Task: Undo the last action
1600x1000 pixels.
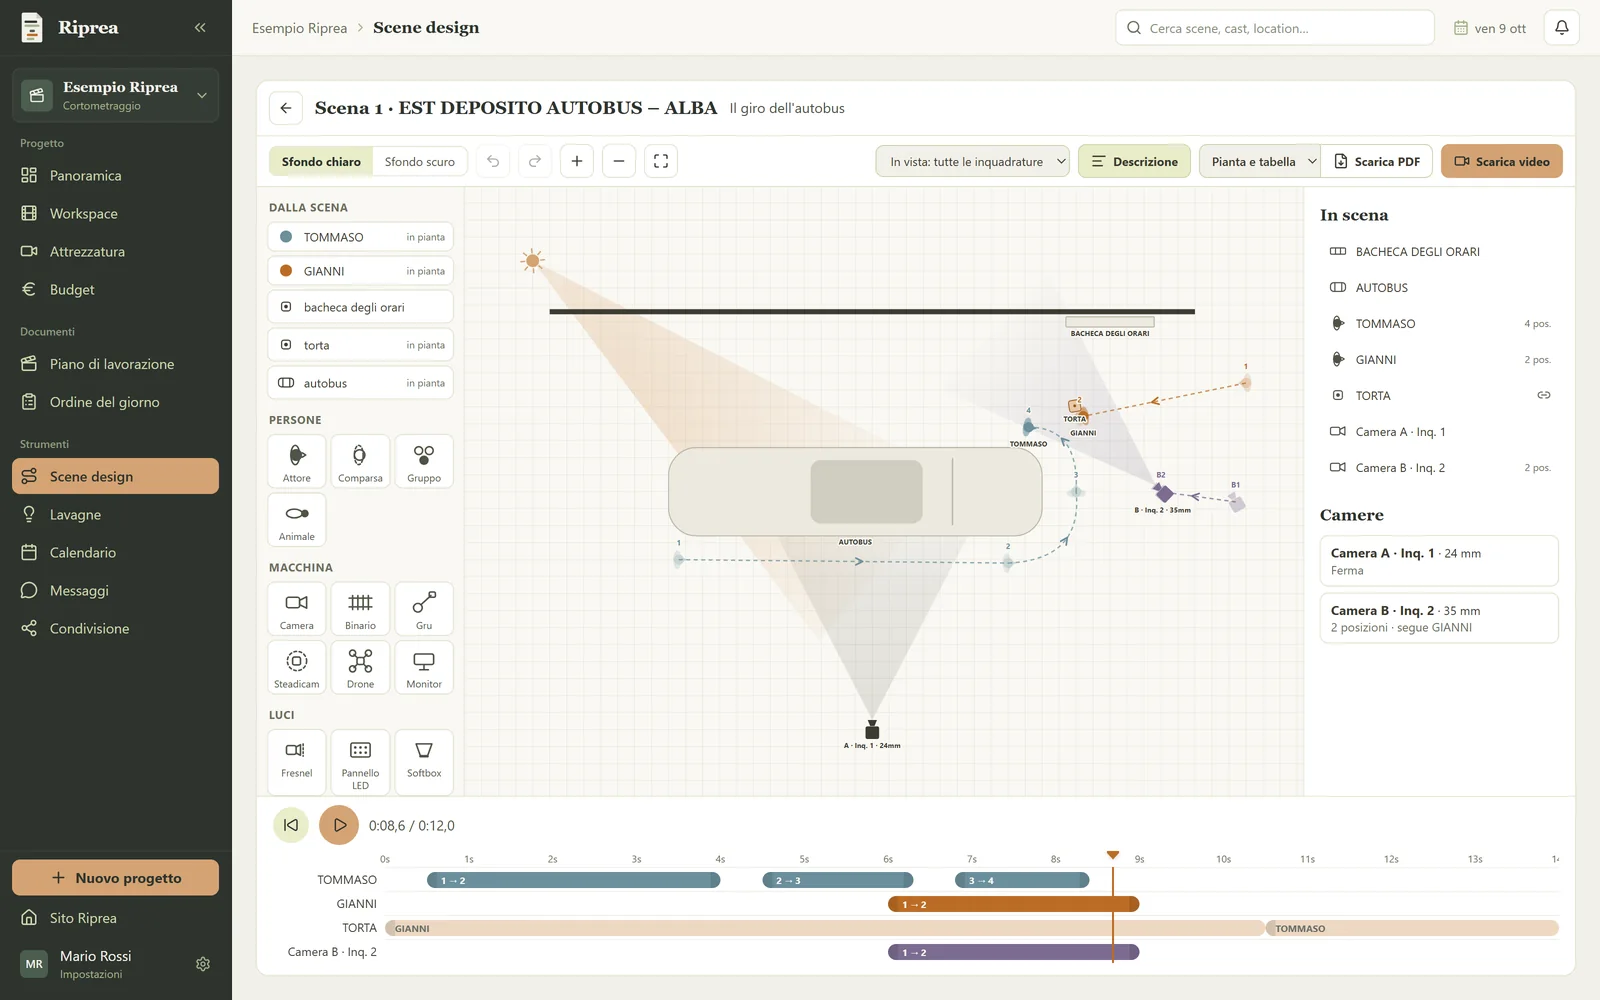Action: click(493, 161)
